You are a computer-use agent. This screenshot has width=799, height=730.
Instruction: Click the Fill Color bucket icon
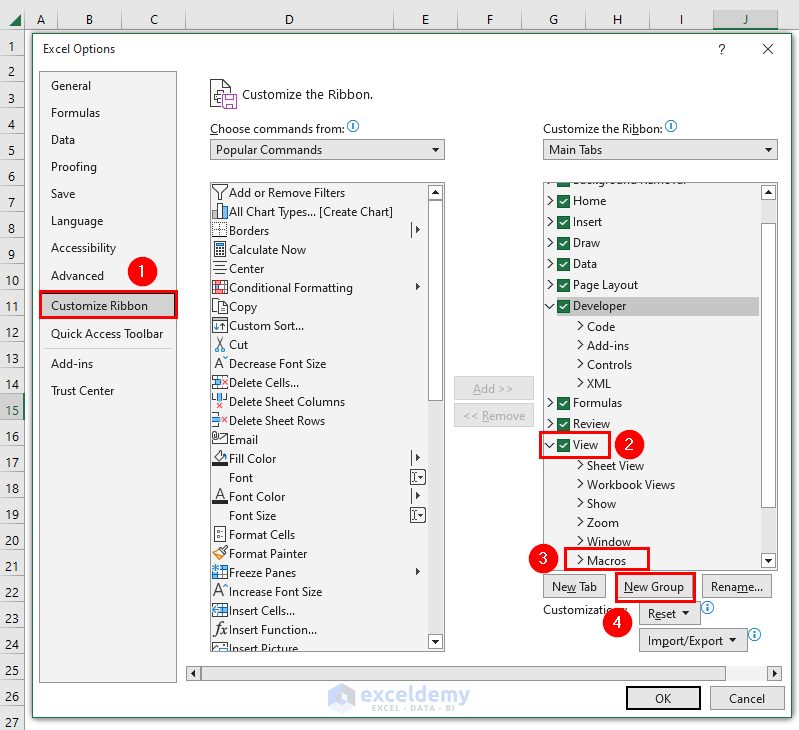point(220,458)
